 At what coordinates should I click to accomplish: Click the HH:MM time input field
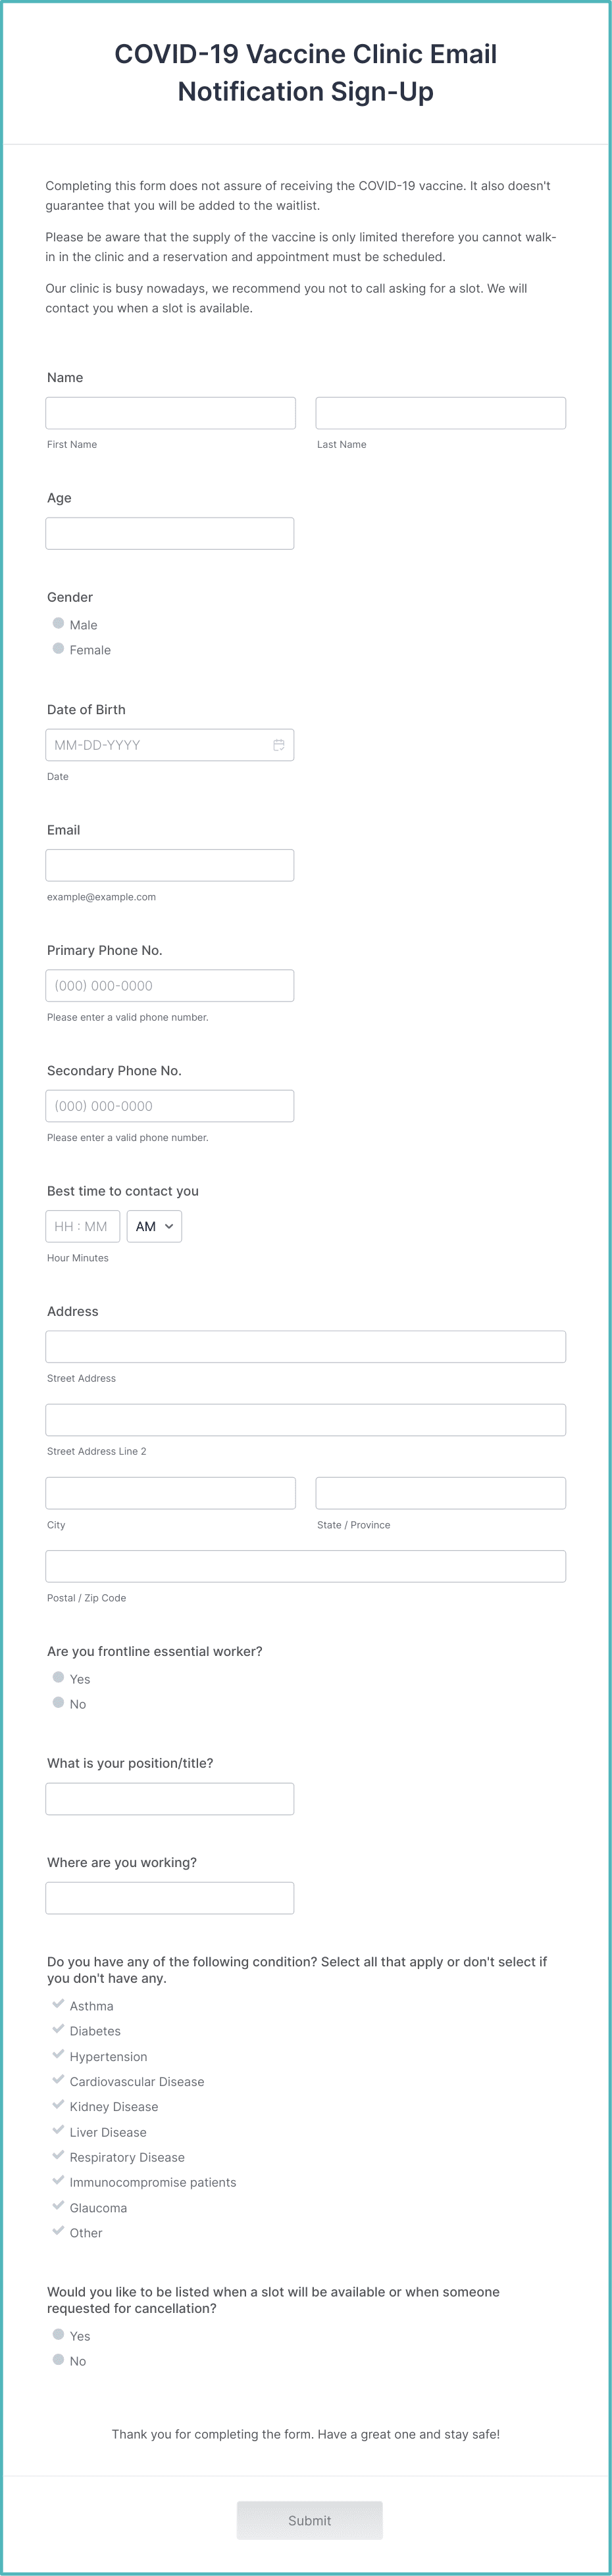[83, 1226]
